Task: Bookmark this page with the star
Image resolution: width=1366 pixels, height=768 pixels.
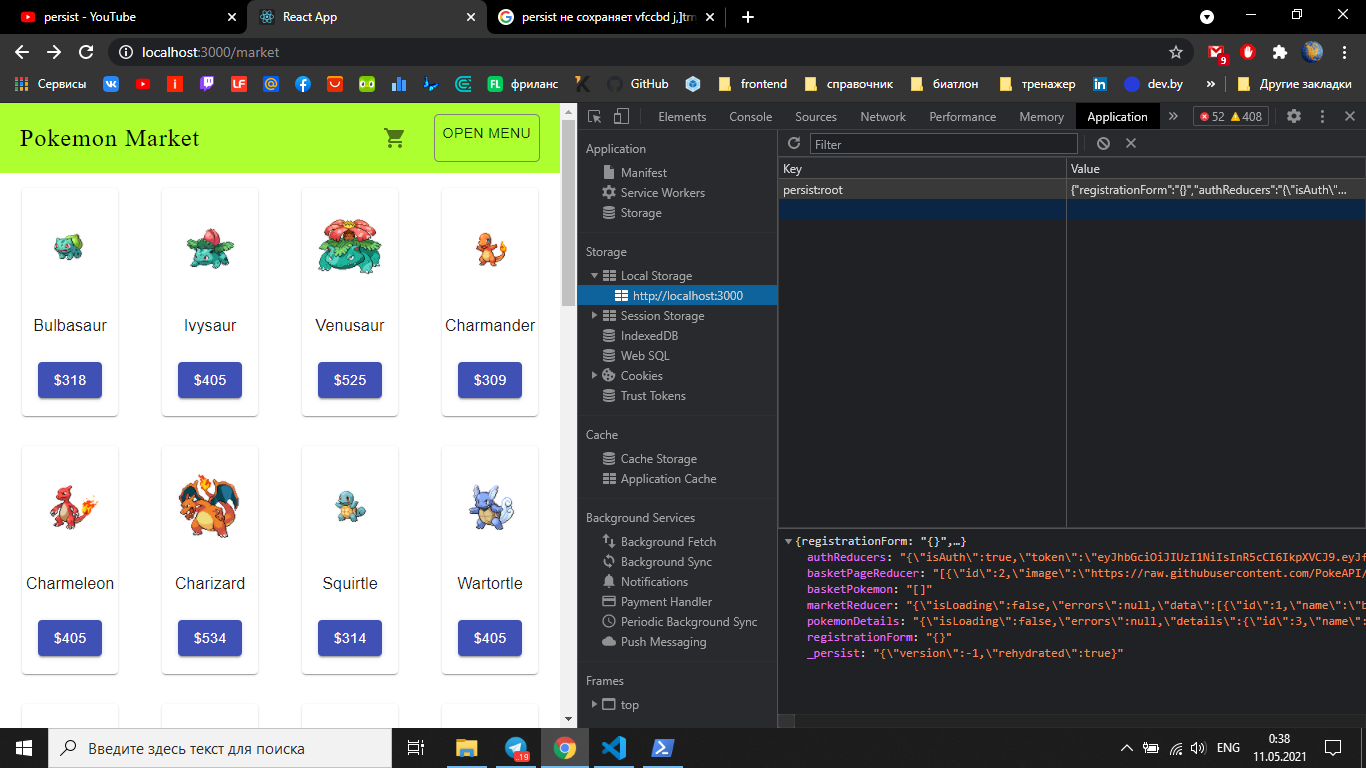Action: click(x=1176, y=52)
